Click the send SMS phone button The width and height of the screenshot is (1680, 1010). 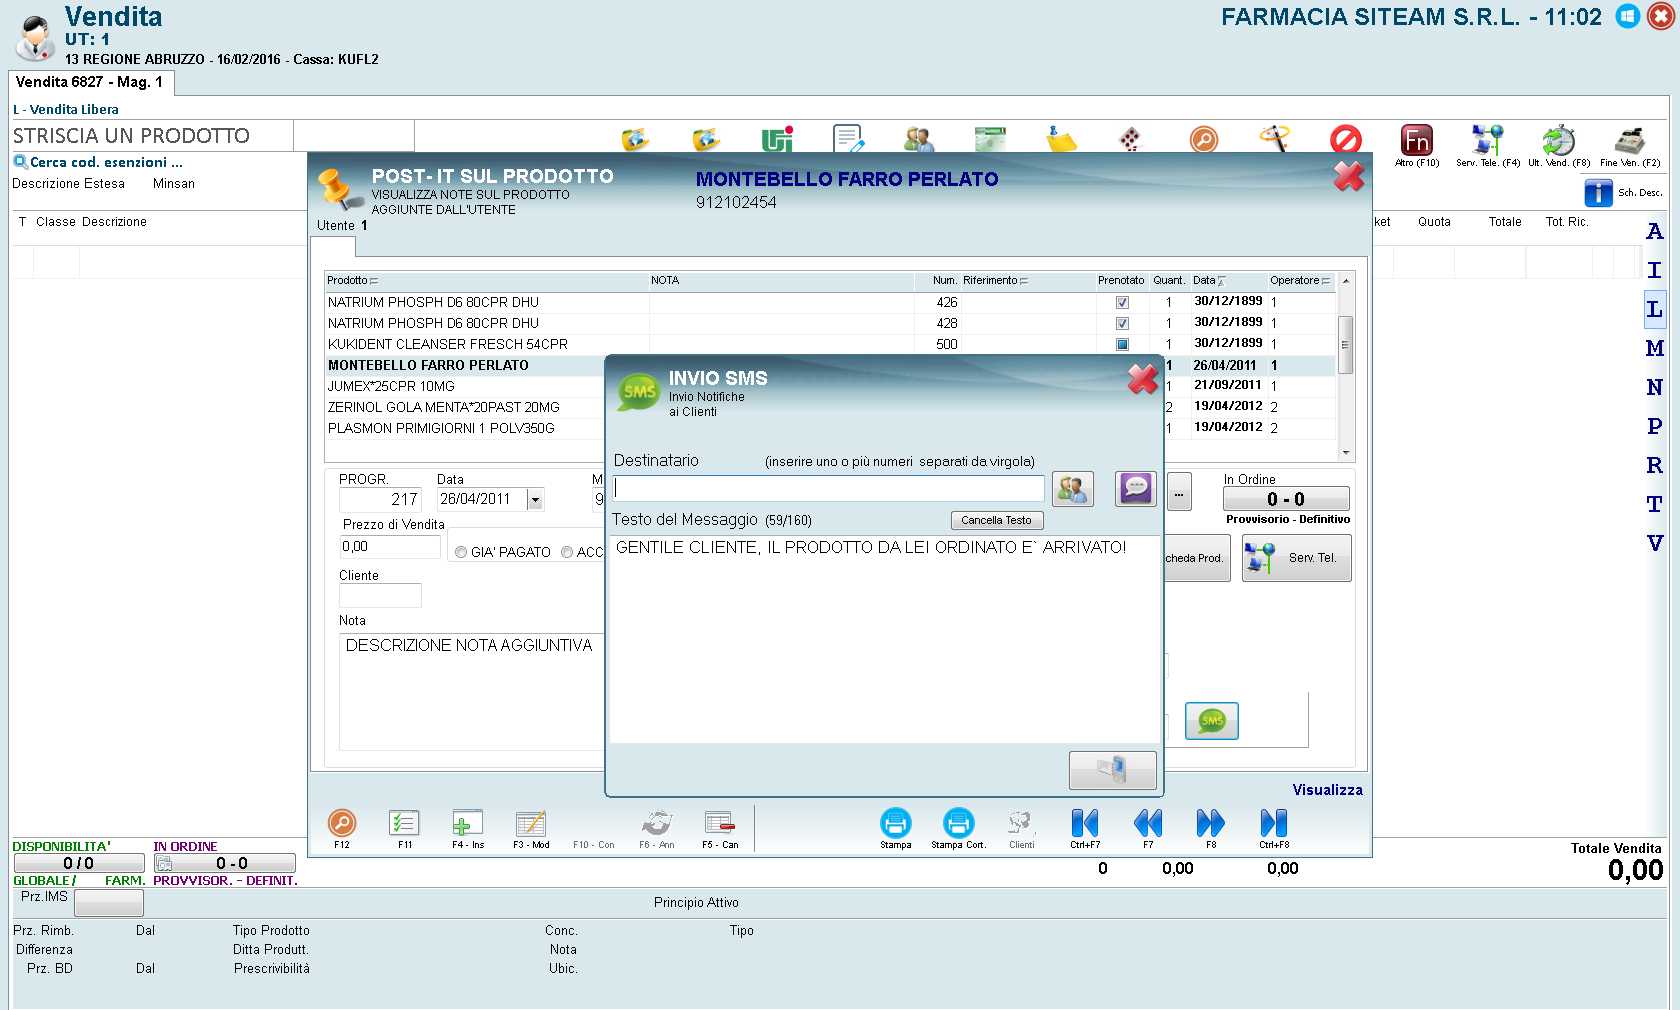point(1112,770)
